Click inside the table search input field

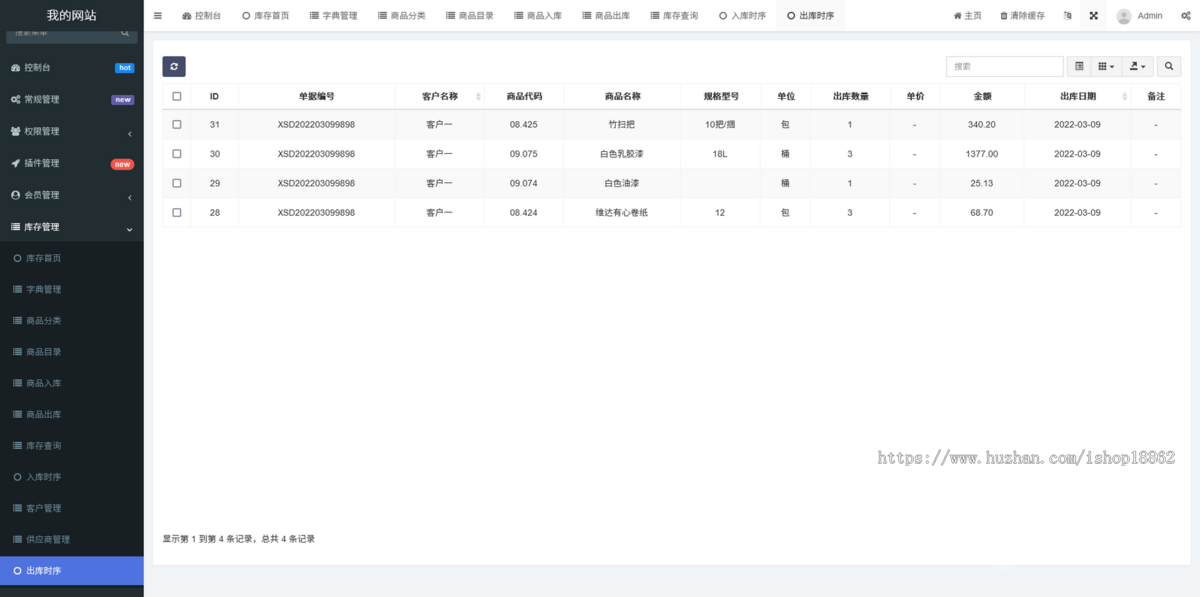pyautogui.click(x=1004, y=66)
